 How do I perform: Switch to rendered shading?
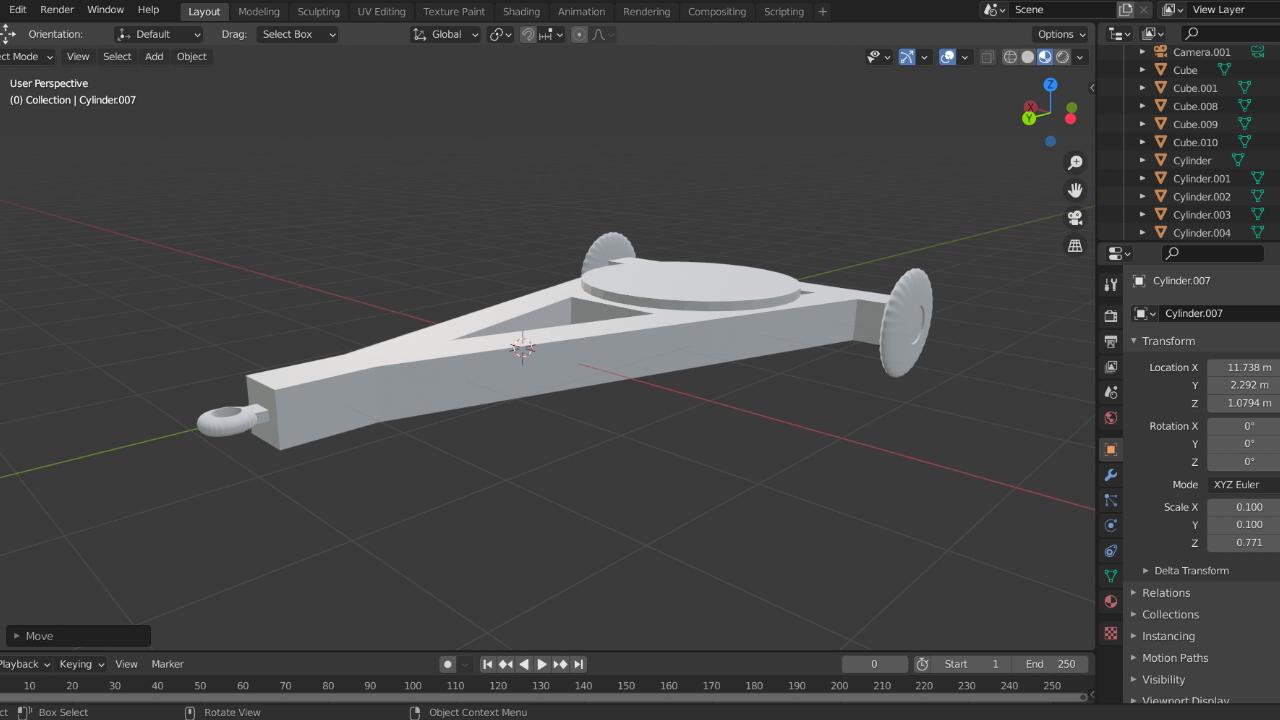pos(1062,57)
